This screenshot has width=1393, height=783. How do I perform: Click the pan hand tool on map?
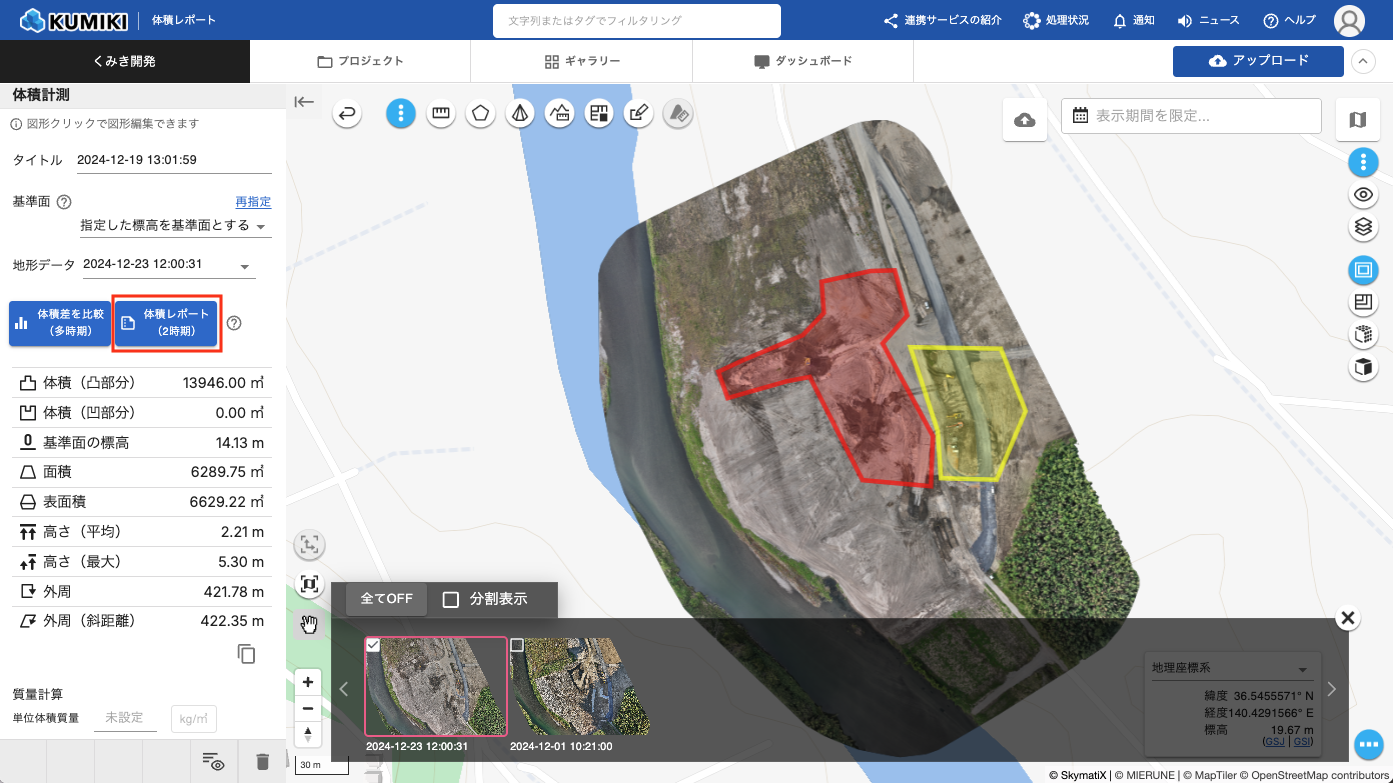click(310, 625)
